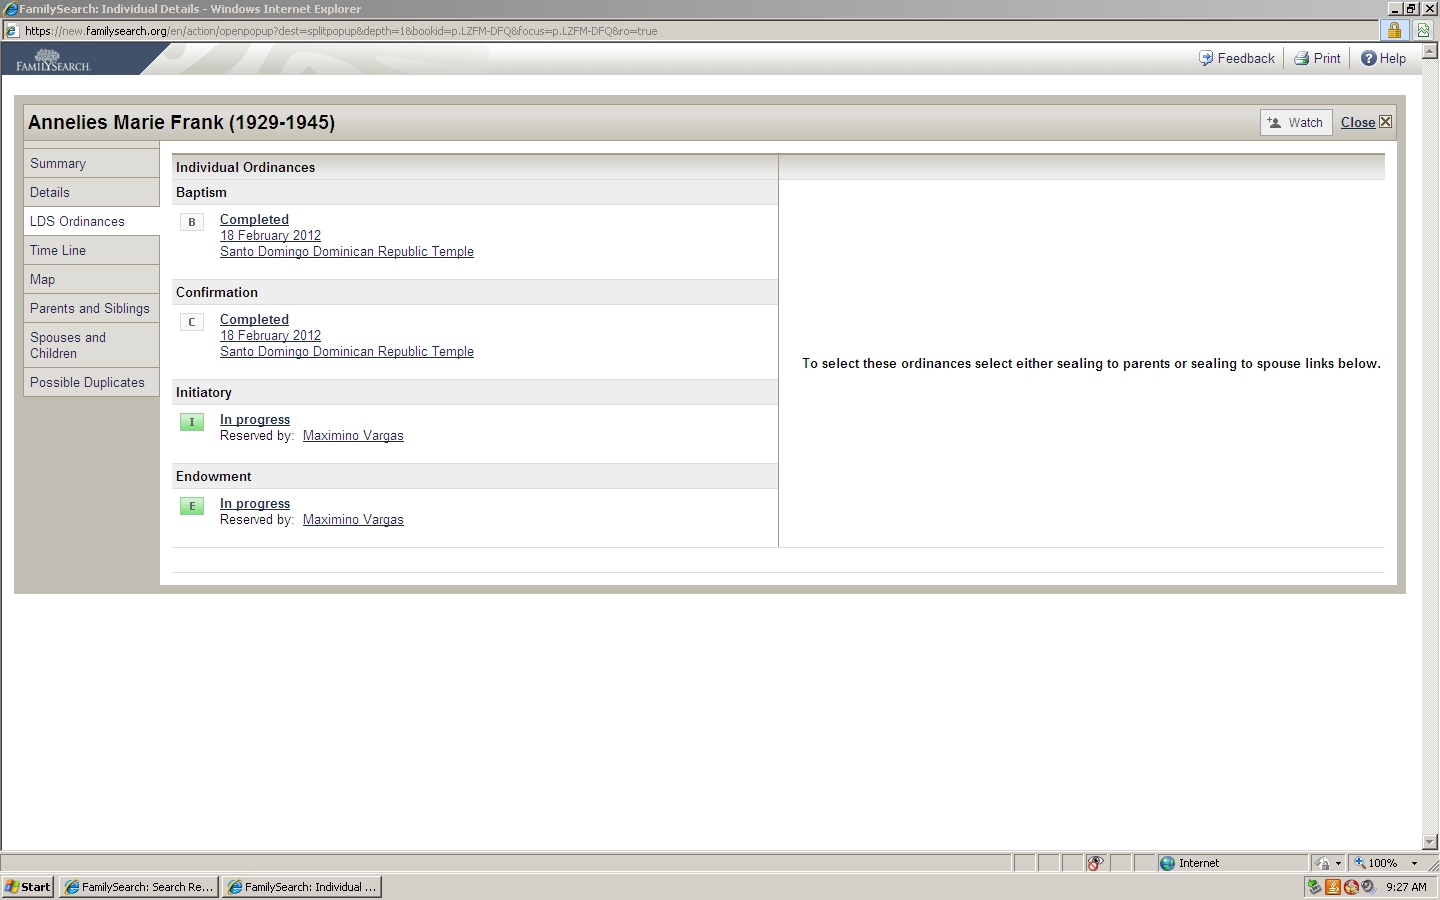Click the FamilySearch tree logo
This screenshot has width=1440, height=900.
[53, 60]
